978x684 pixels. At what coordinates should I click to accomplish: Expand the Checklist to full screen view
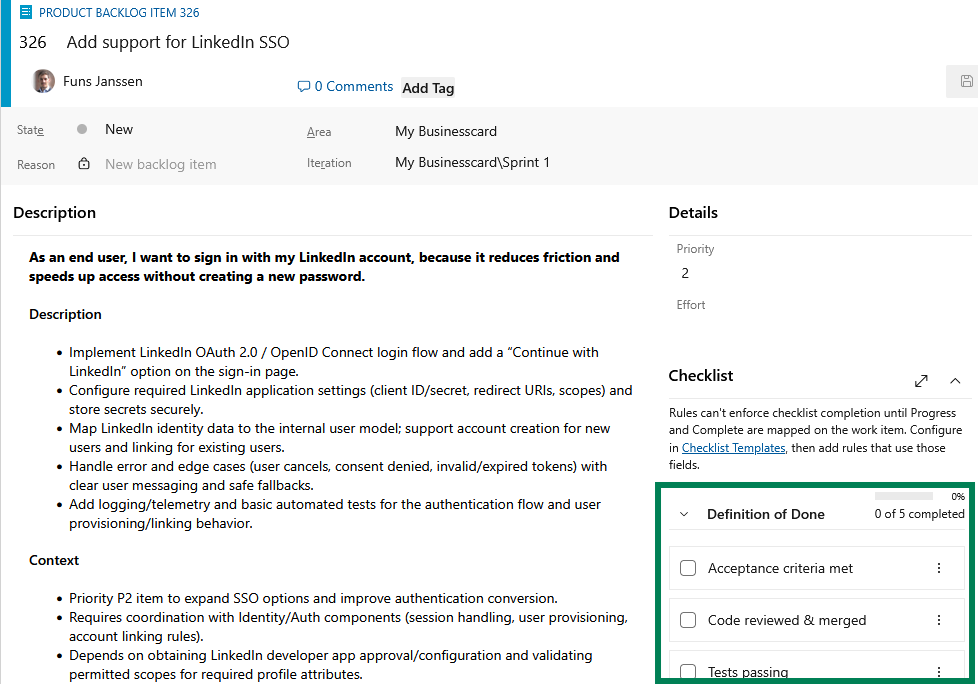(921, 381)
